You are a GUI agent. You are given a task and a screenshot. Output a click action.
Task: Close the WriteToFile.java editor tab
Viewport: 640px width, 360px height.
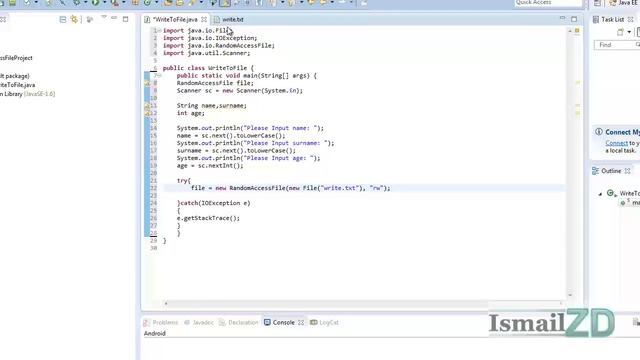[204, 20]
